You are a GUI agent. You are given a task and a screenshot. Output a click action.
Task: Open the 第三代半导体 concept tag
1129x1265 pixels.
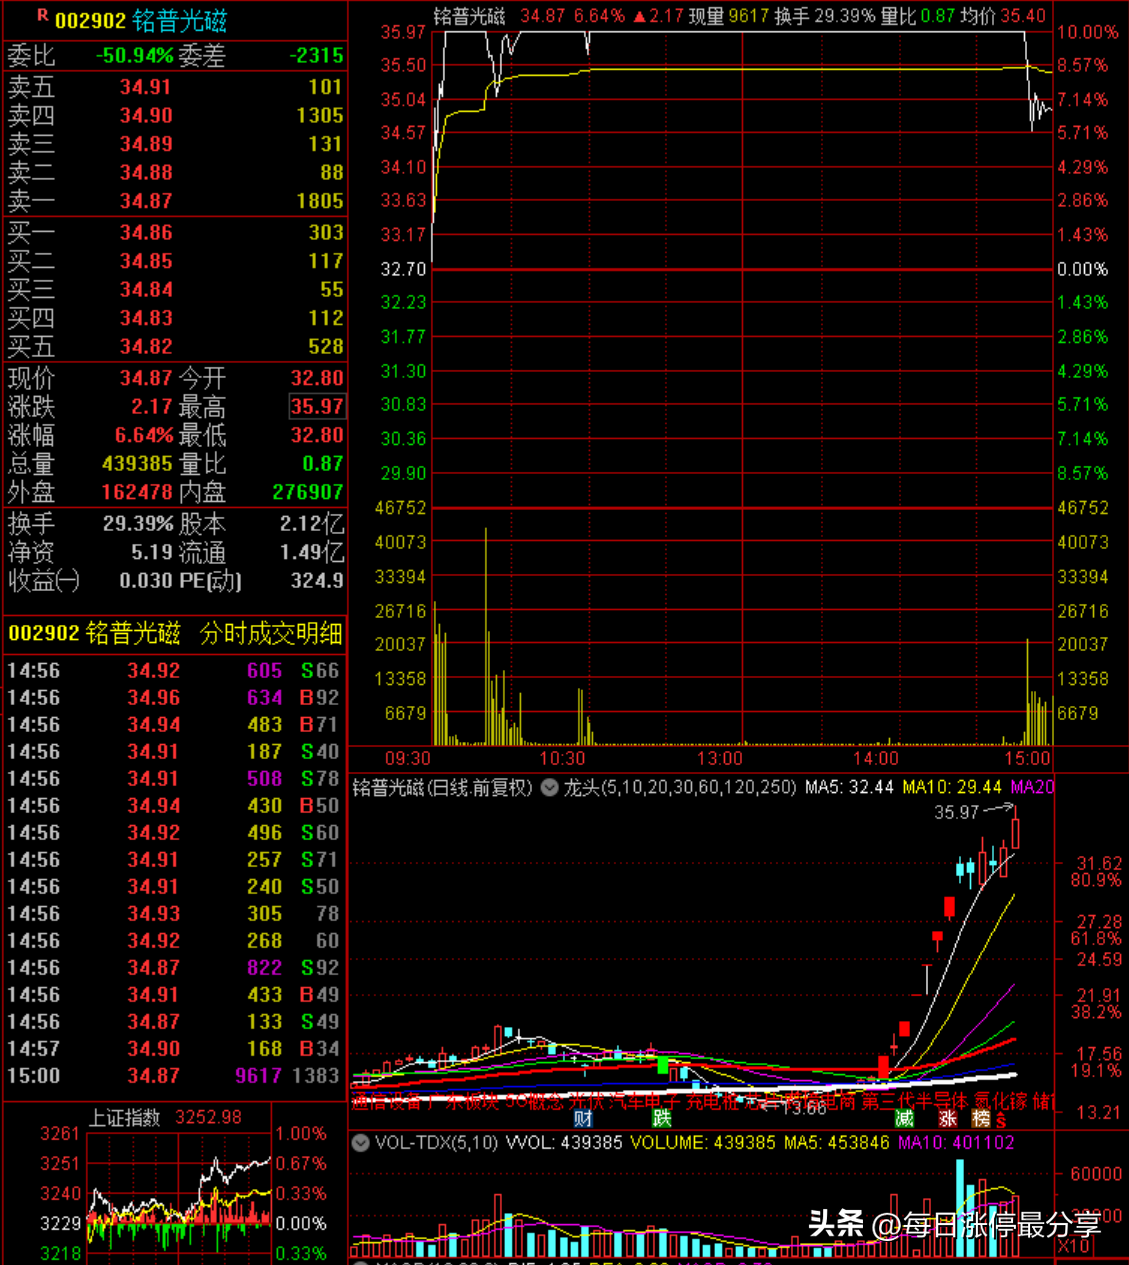coord(915,1101)
